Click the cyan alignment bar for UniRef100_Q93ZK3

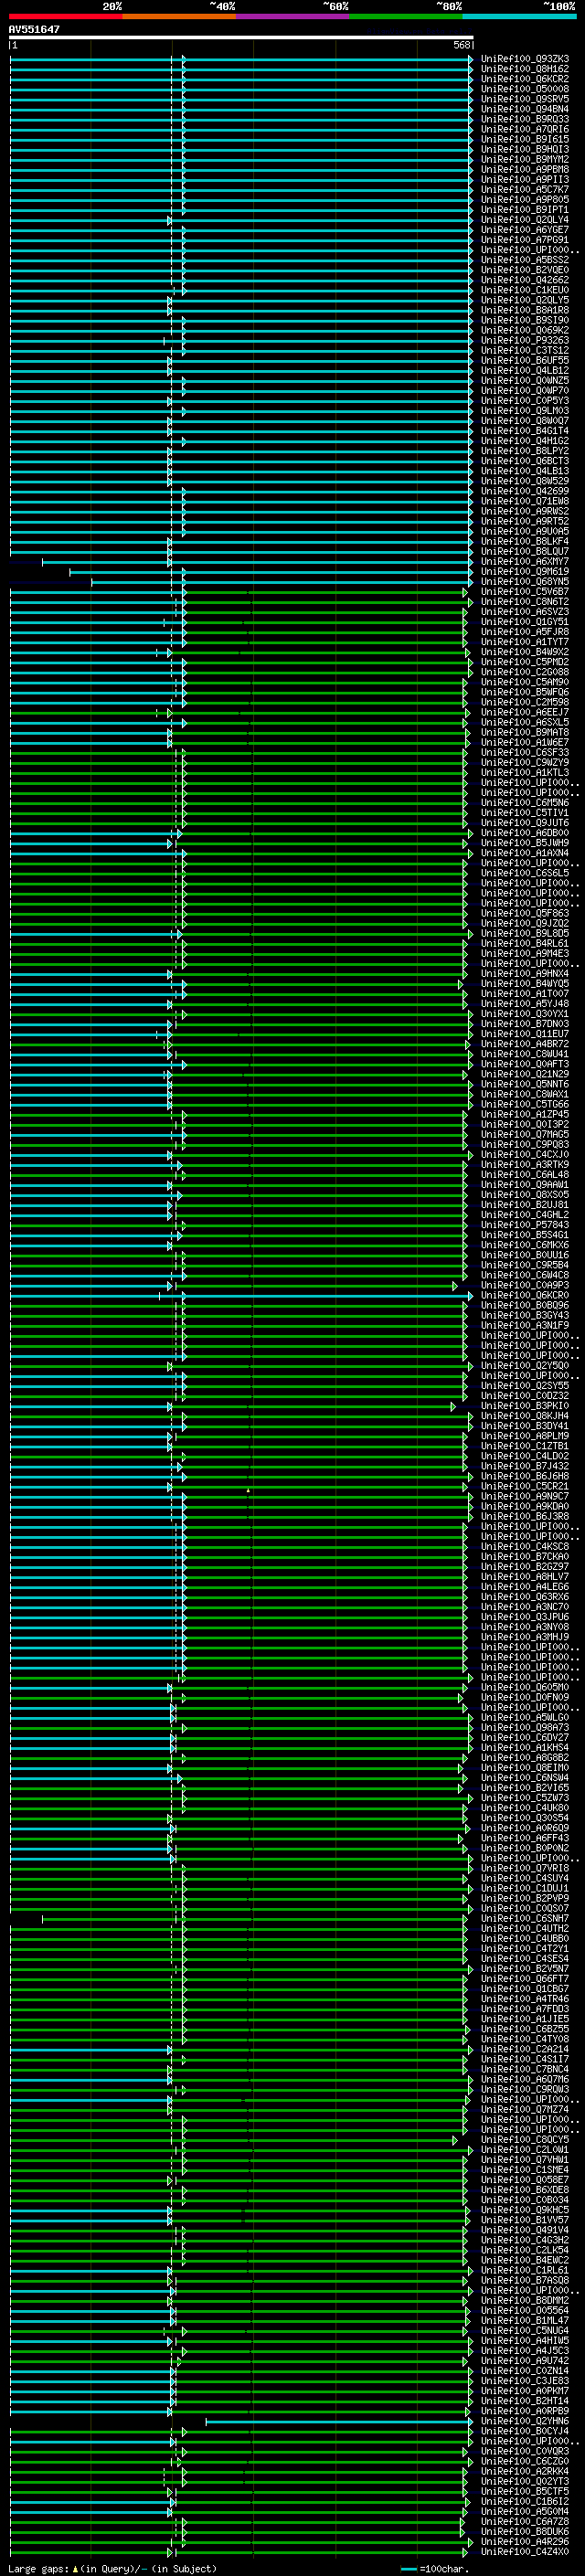coord(241,59)
